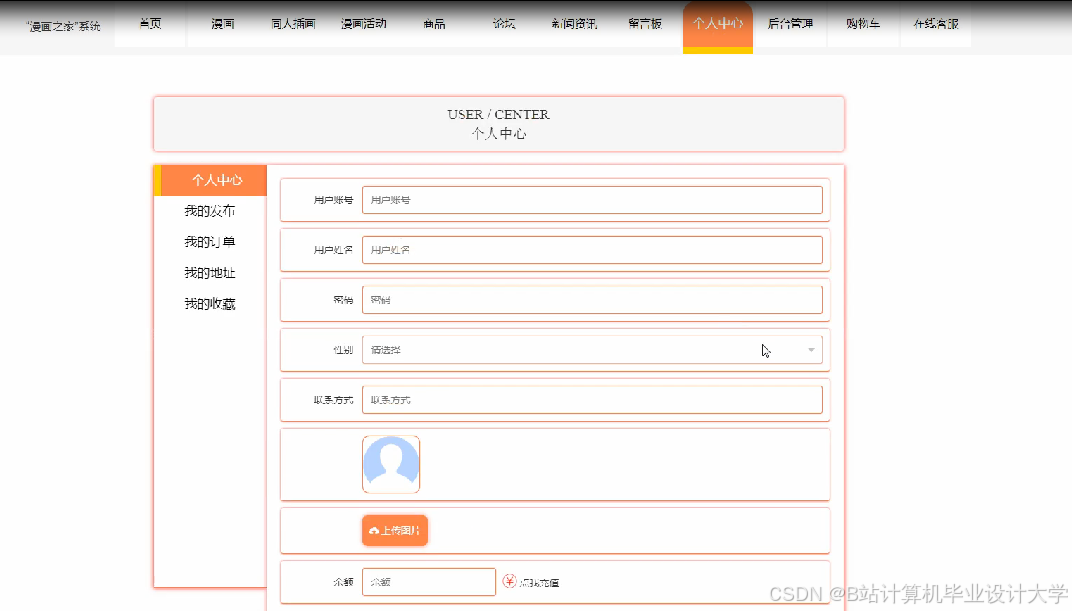Focus the 余额 input field
This screenshot has height=611, width=1072.
point(429,582)
